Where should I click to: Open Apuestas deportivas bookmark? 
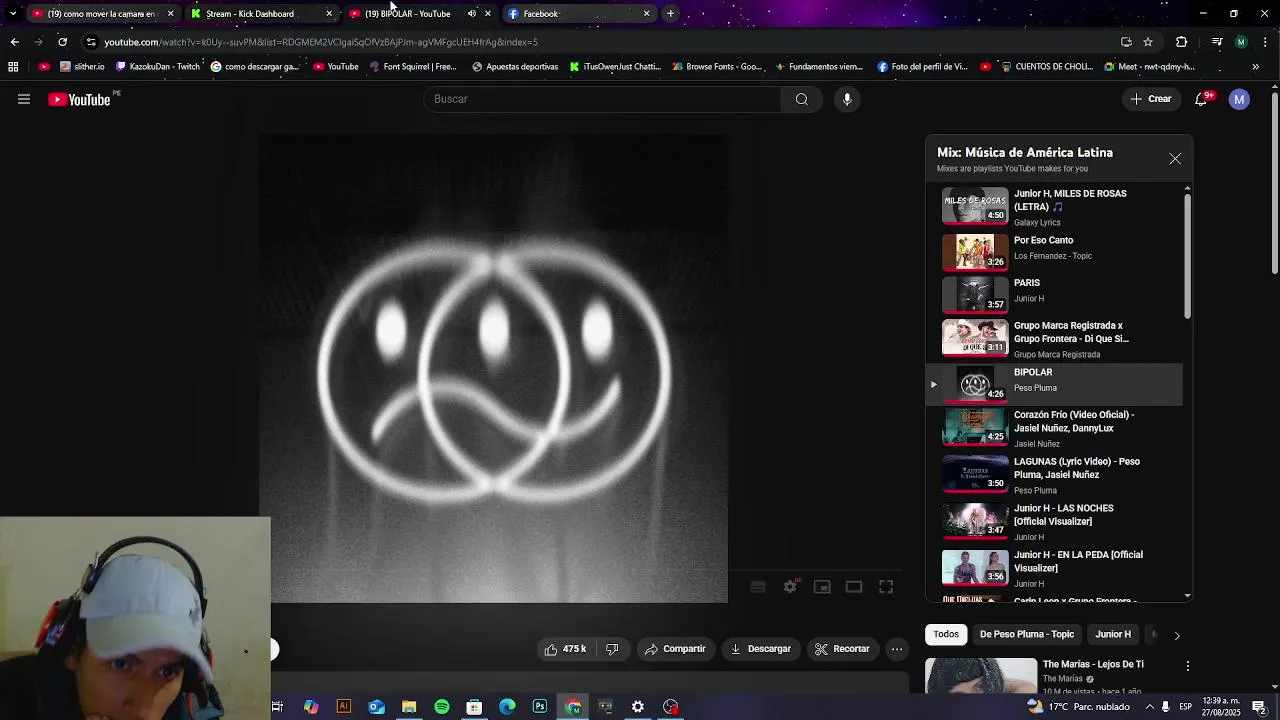[x=515, y=67]
